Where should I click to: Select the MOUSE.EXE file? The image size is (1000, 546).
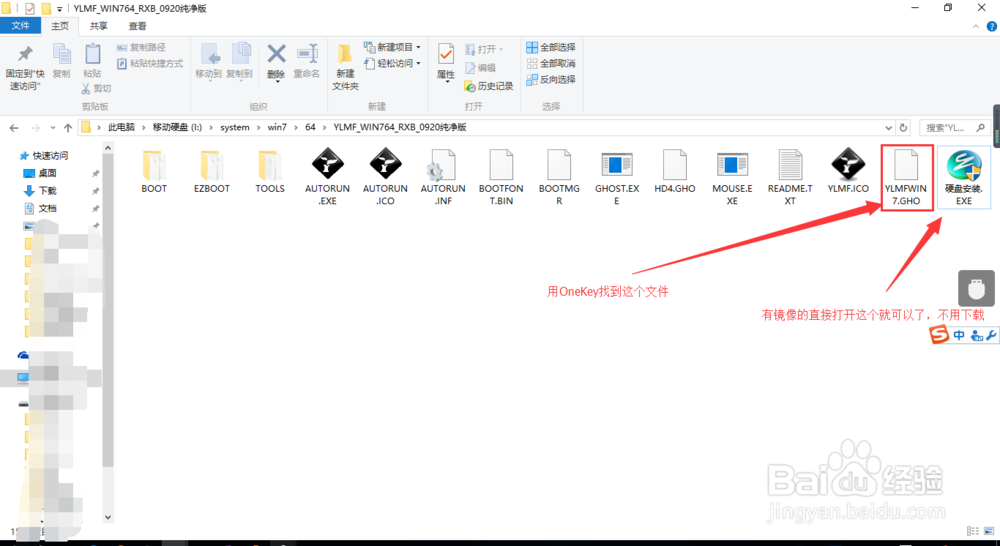tap(732, 177)
